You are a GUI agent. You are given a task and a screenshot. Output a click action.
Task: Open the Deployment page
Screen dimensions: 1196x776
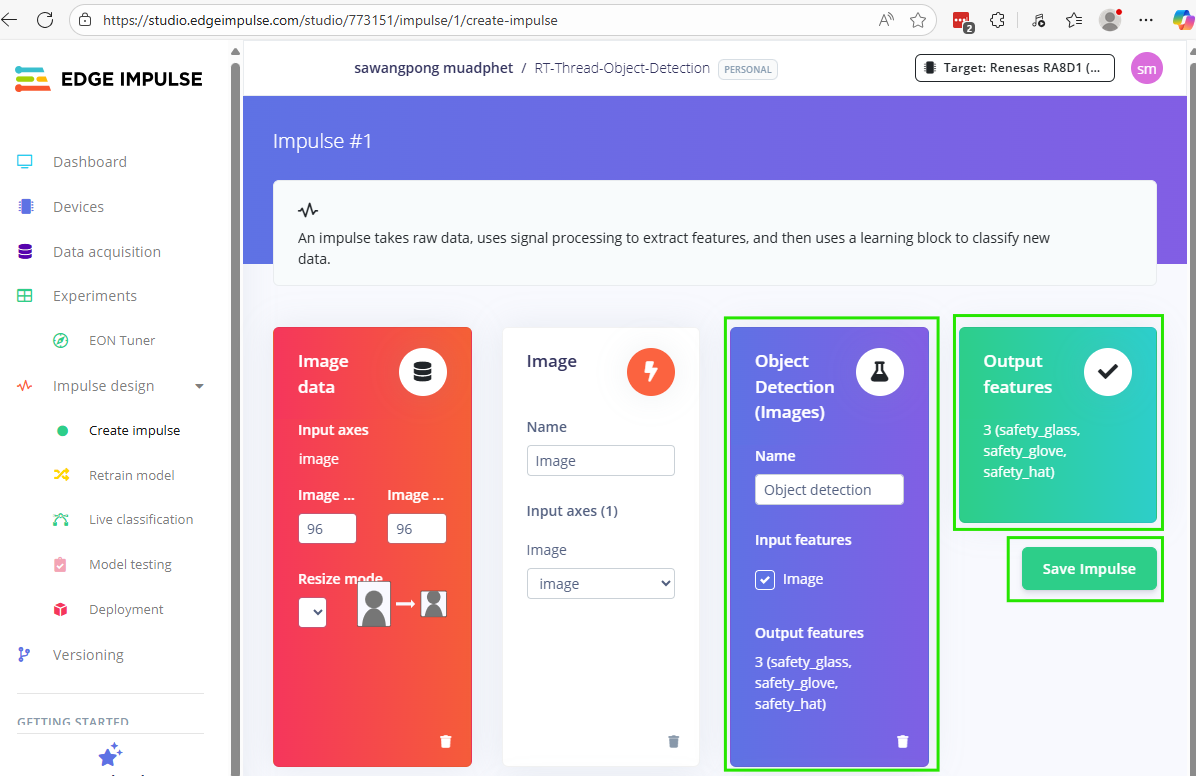pos(126,609)
